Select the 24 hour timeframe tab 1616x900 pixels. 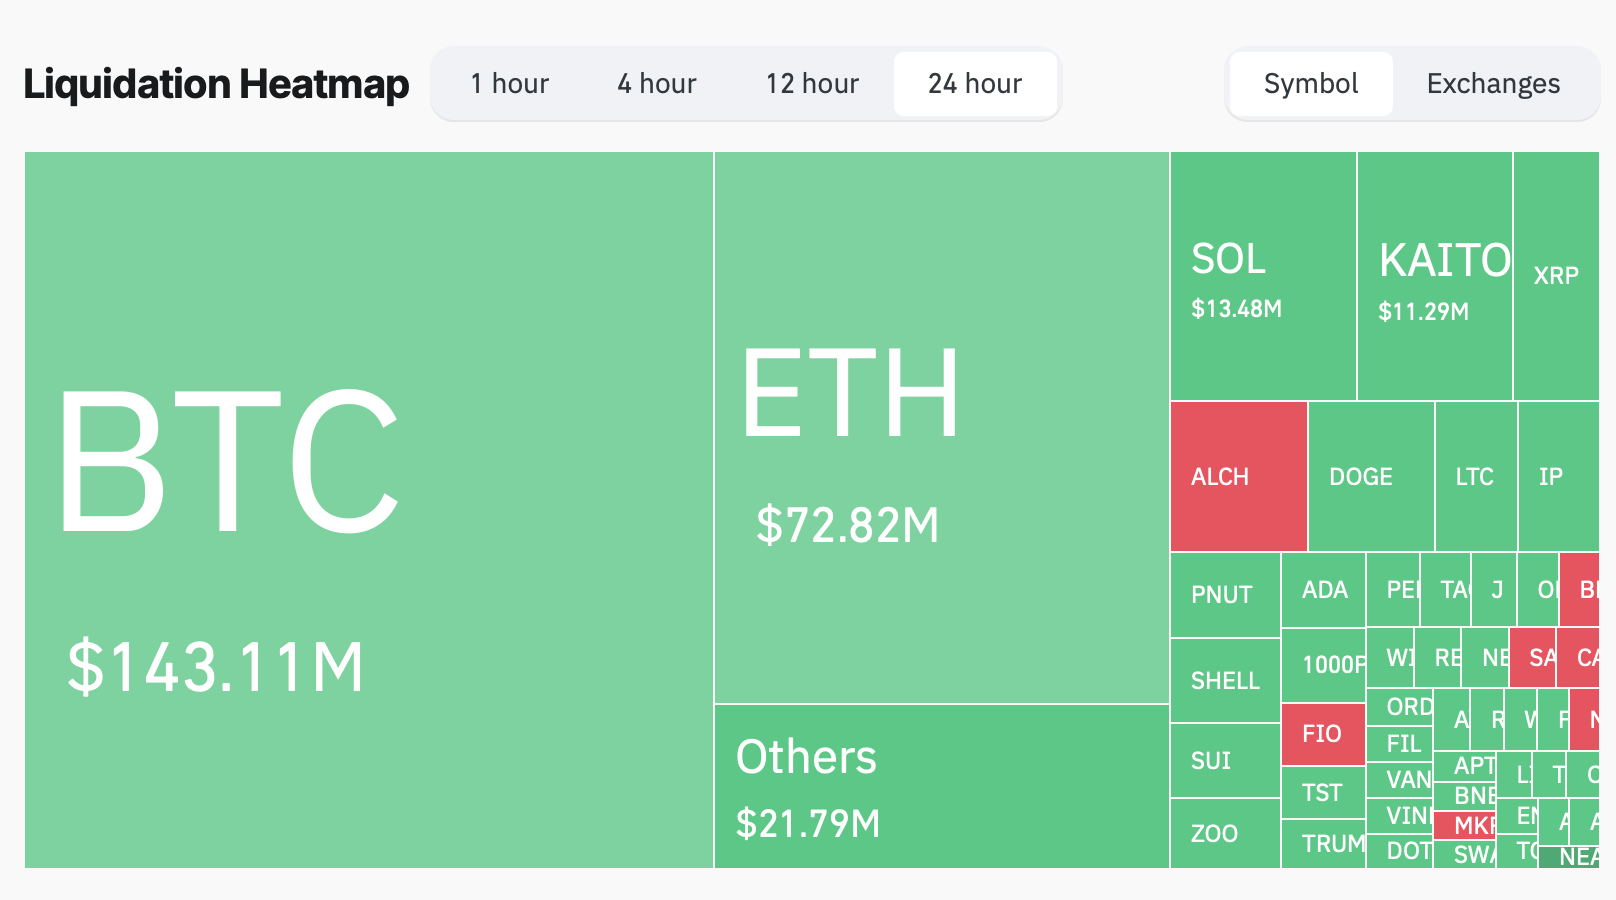click(975, 84)
